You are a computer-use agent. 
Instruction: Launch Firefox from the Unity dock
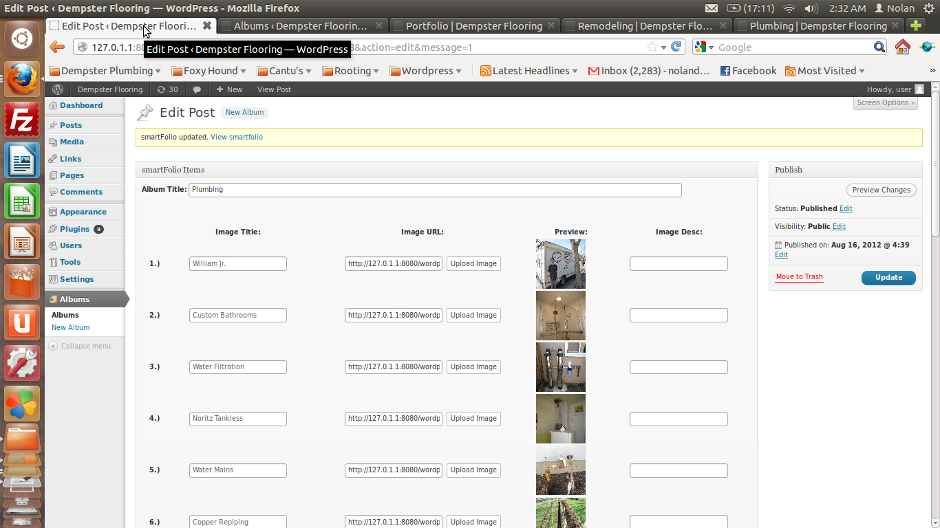pyautogui.click(x=22, y=79)
